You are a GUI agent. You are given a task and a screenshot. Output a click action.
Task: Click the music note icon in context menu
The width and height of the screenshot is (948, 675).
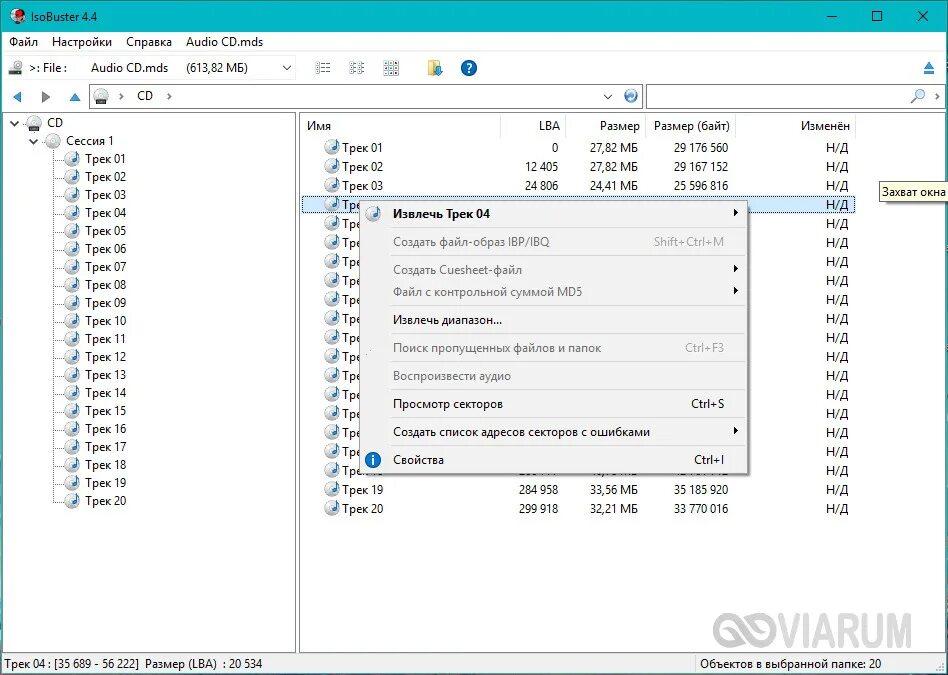point(374,214)
